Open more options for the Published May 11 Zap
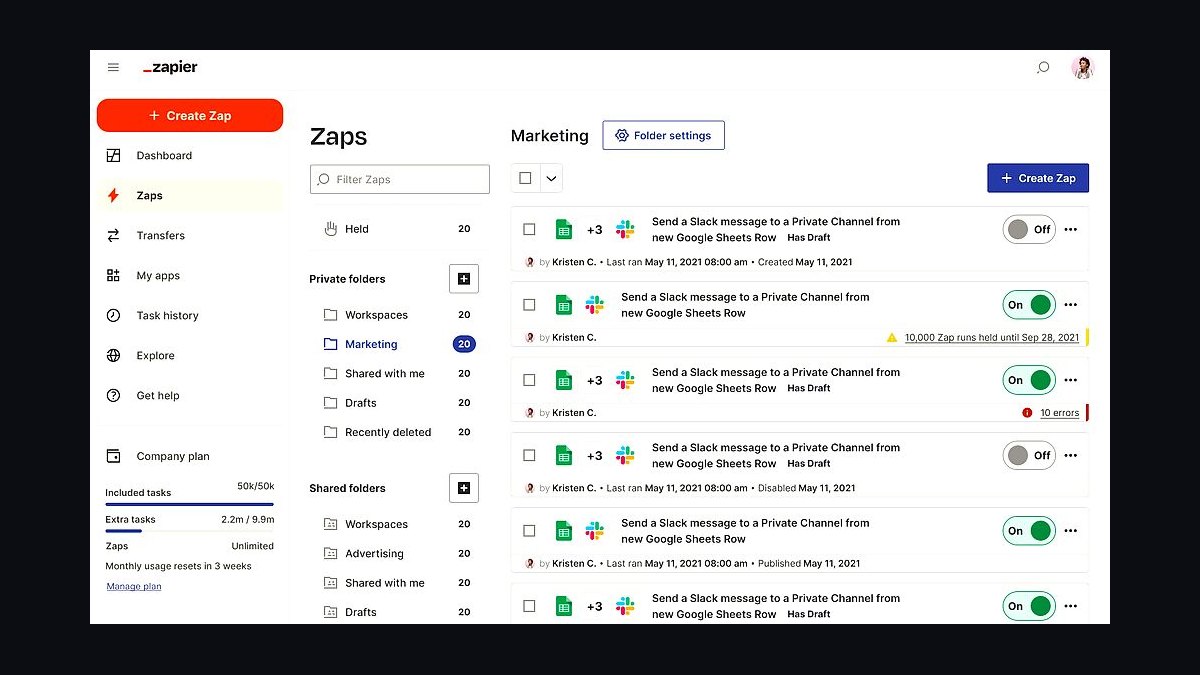The width and height of the screenshot is (1200, 675). pyautogui.click(x=1071, y=530)
